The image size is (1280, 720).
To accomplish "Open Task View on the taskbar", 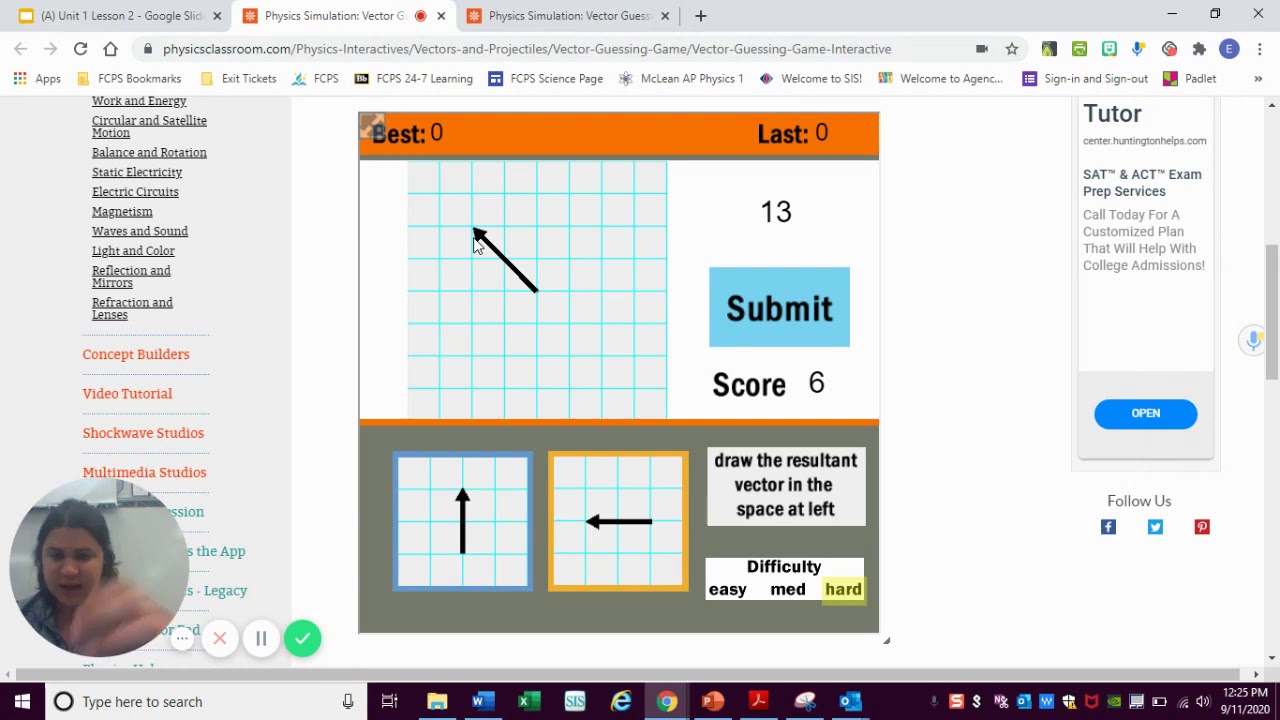I will click(390, 701).
